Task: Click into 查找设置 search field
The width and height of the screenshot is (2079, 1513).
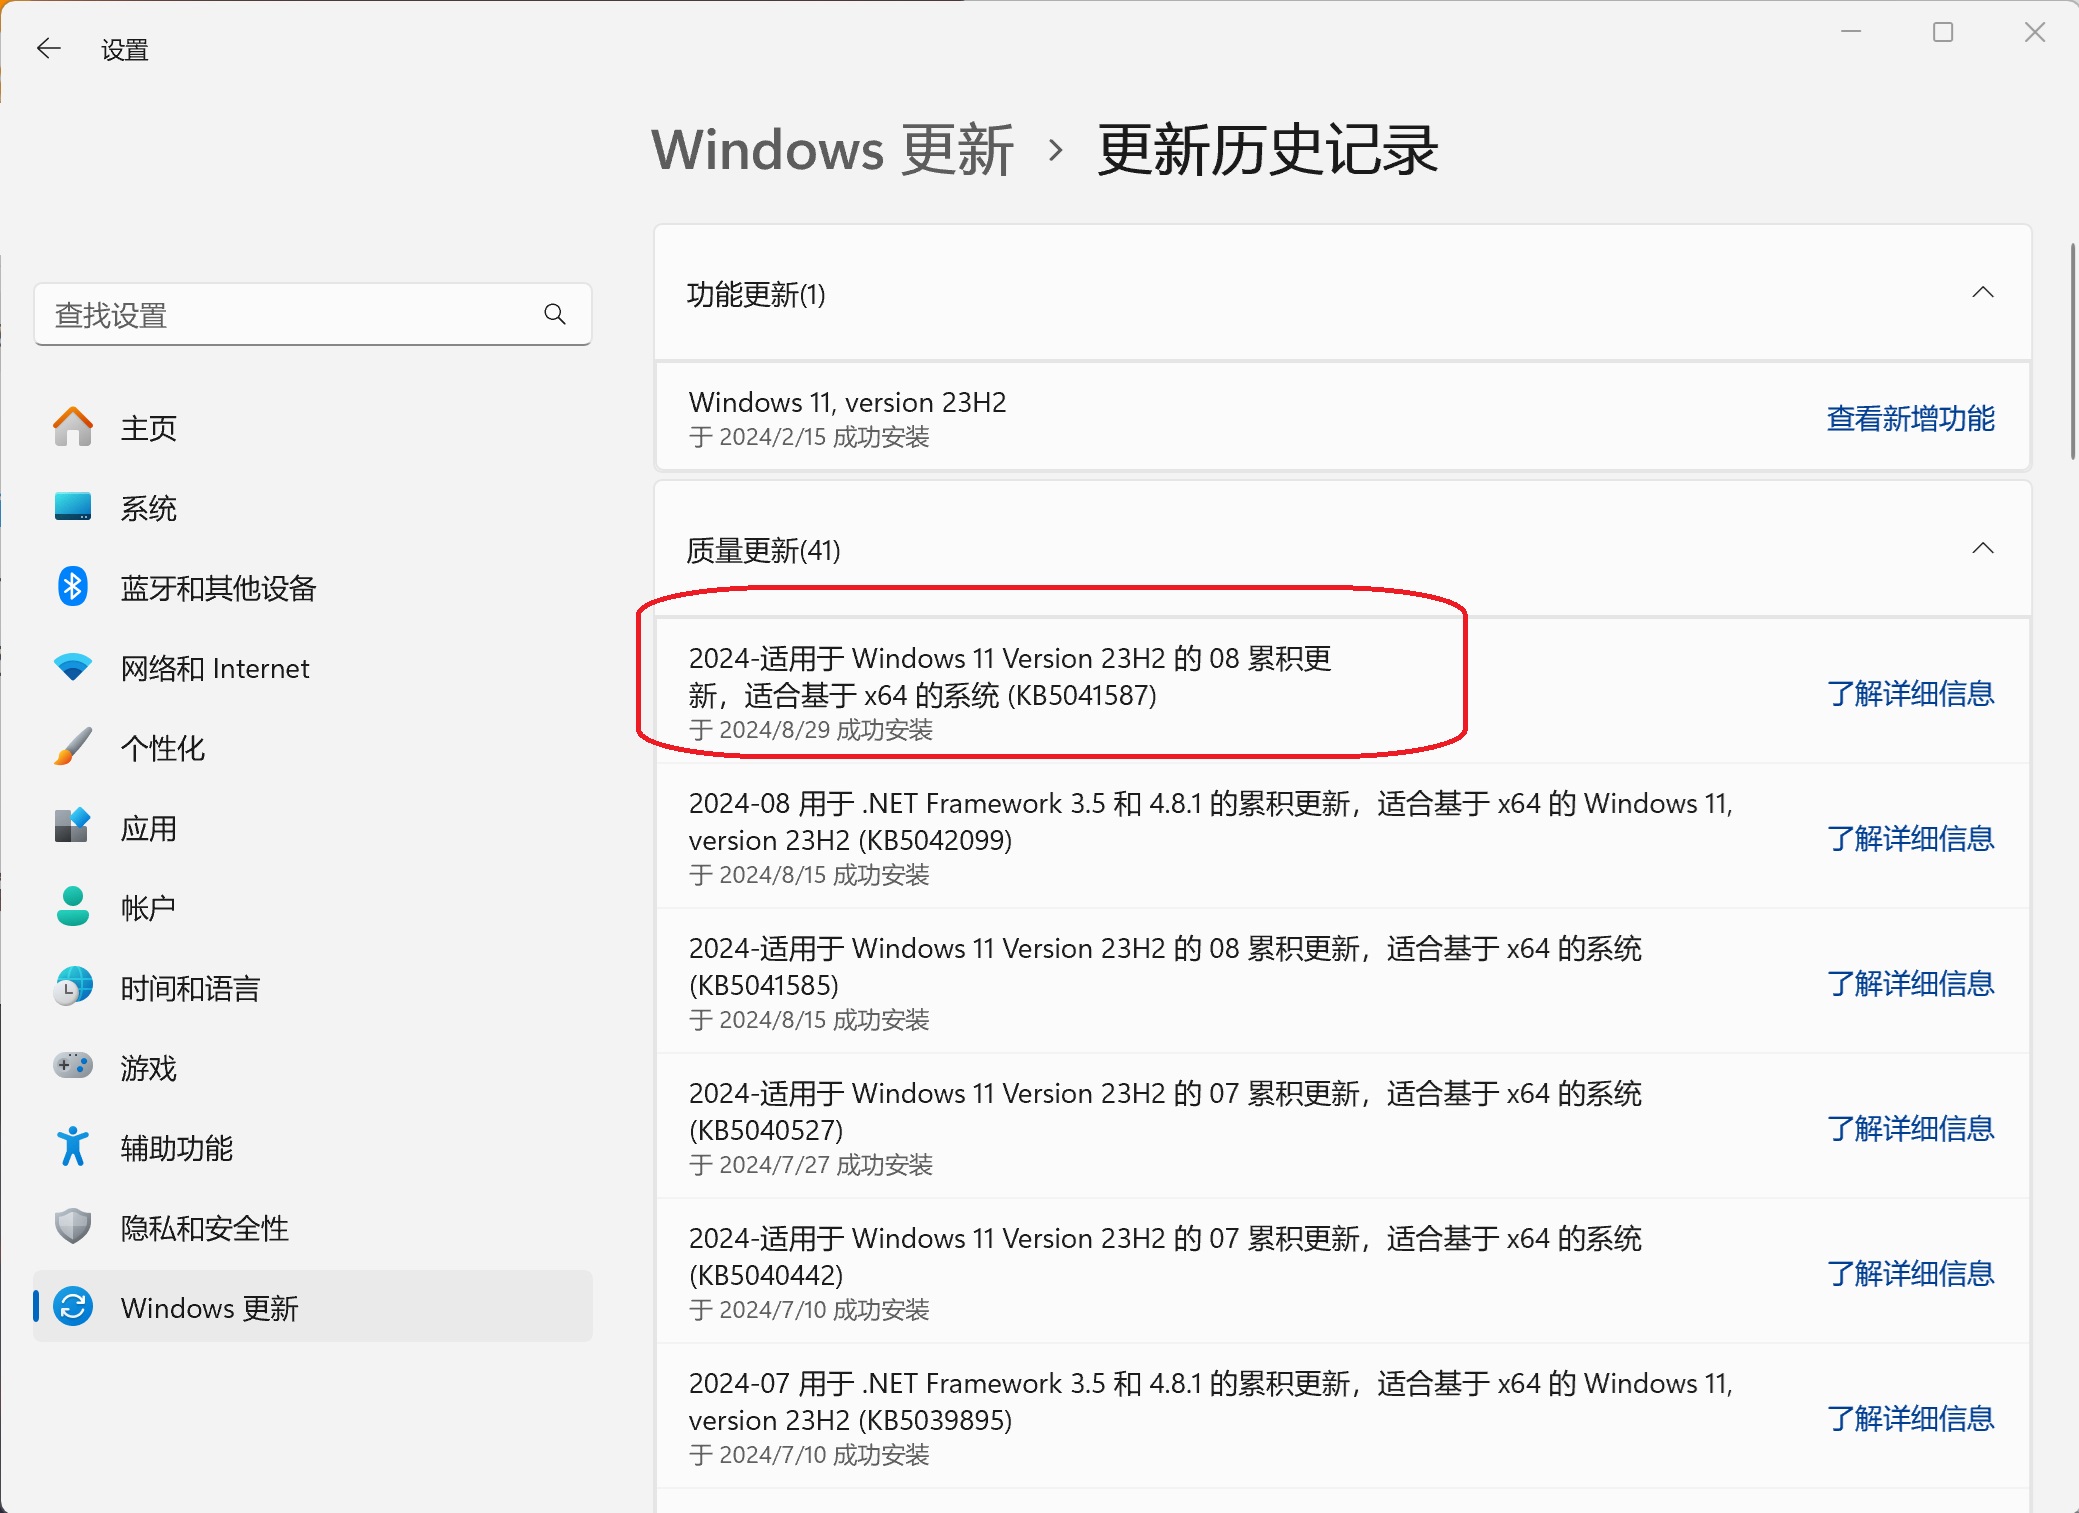Action: 313,315
